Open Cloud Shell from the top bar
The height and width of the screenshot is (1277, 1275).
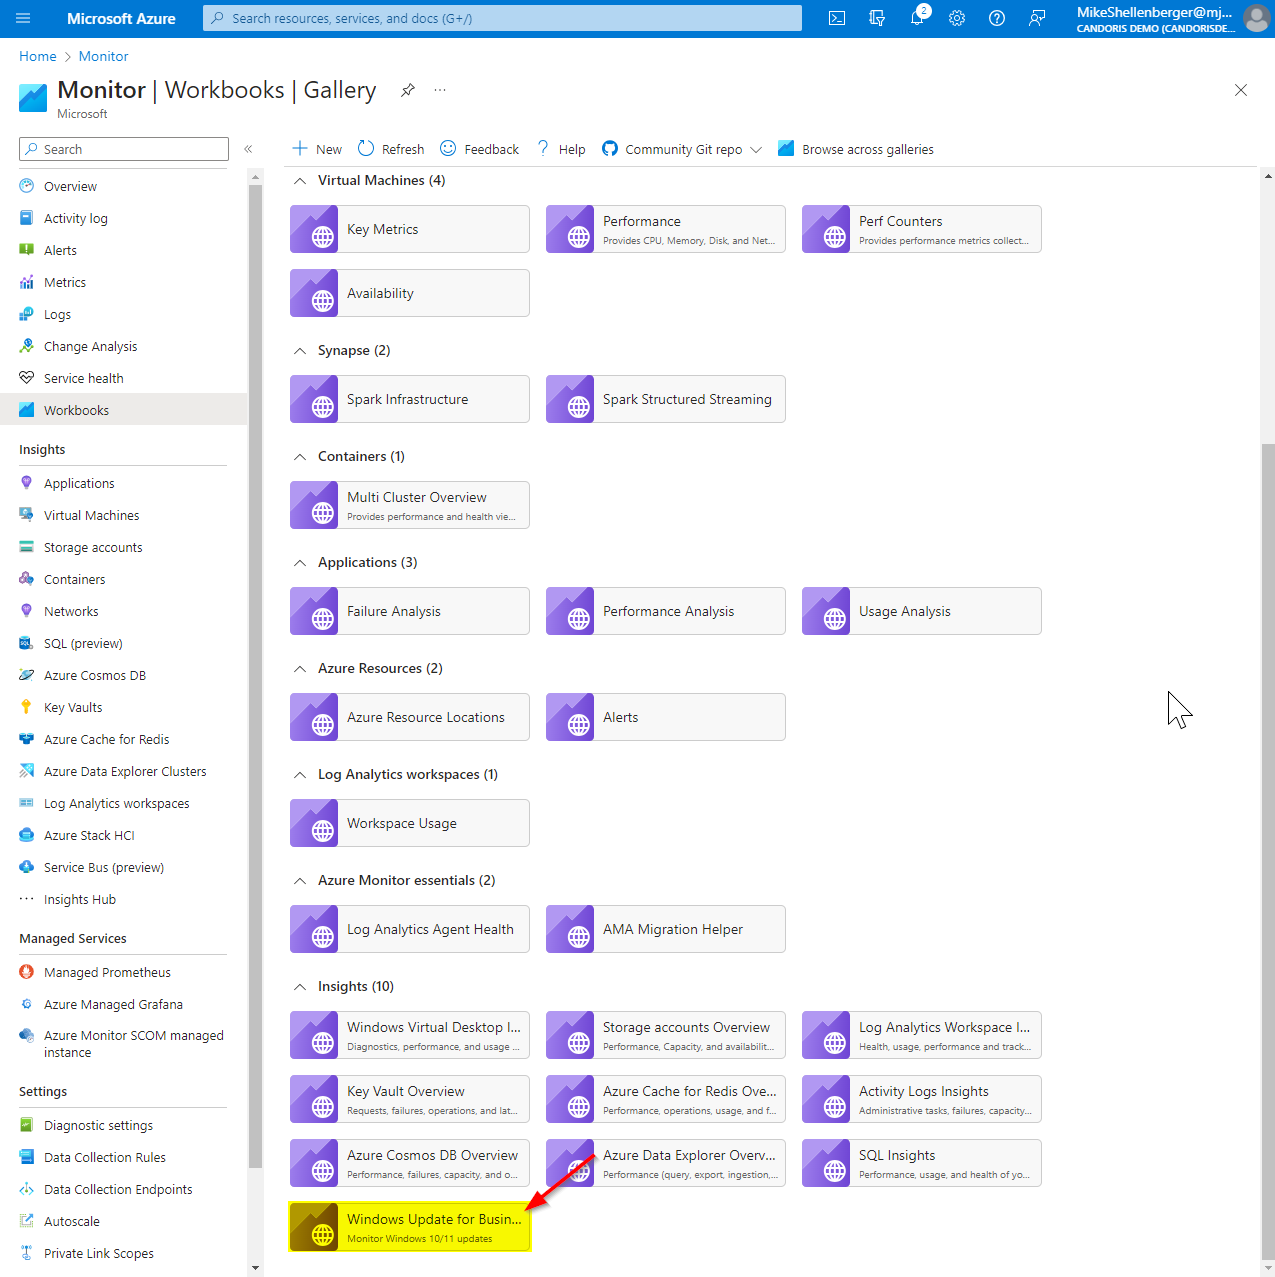click(836, 17)
